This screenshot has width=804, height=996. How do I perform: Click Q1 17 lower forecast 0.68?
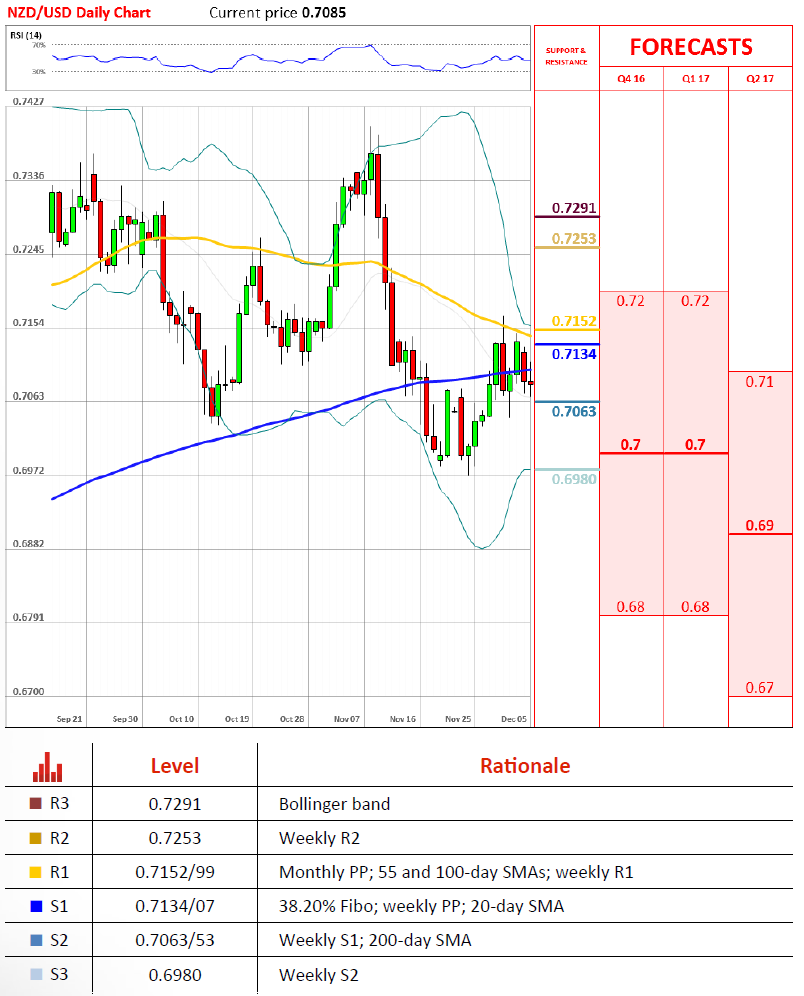coord(695,607)
